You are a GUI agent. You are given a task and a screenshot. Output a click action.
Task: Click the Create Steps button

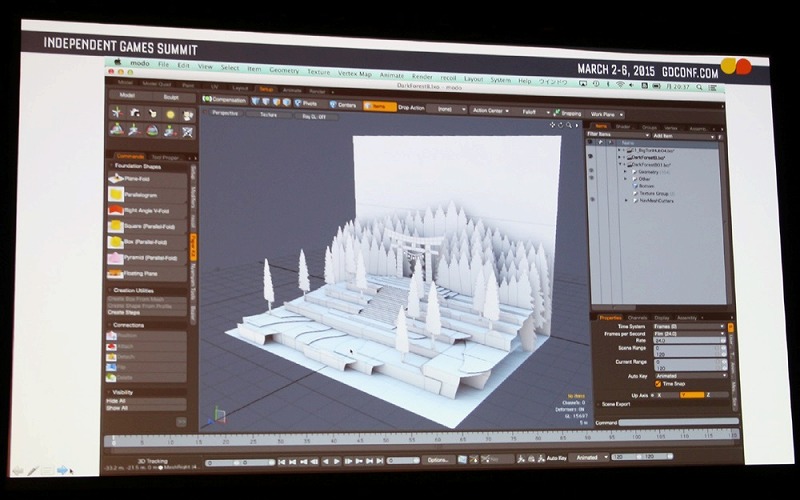pyautogui.click(x=146, y=312)
